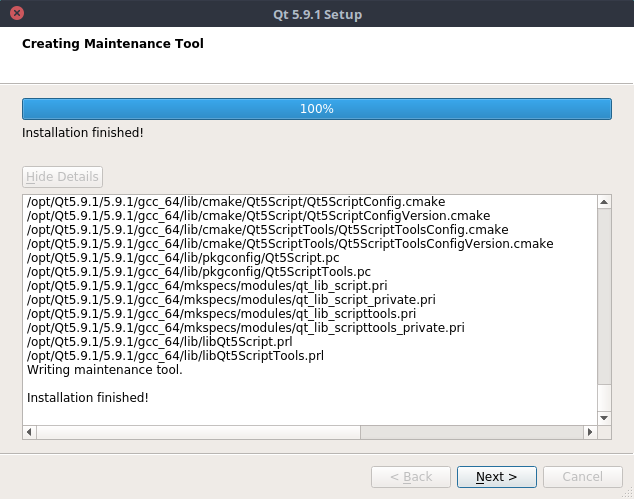The image size is (634, 499).
Task: Select the Qt5ScriptToolsConfigVersion.cmake log line
Action: 290,244
